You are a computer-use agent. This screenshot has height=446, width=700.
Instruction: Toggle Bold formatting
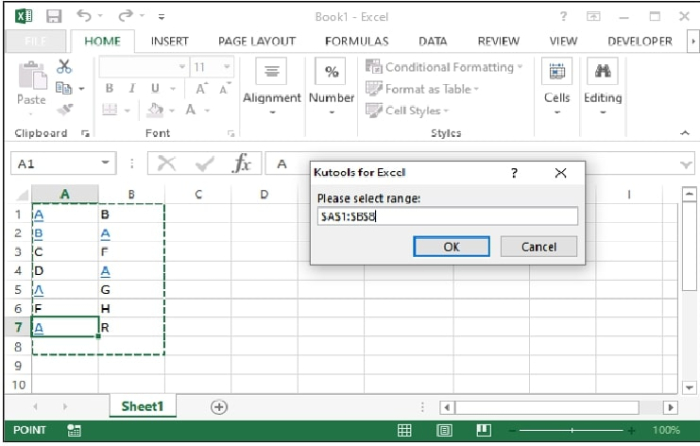(109, 88)
